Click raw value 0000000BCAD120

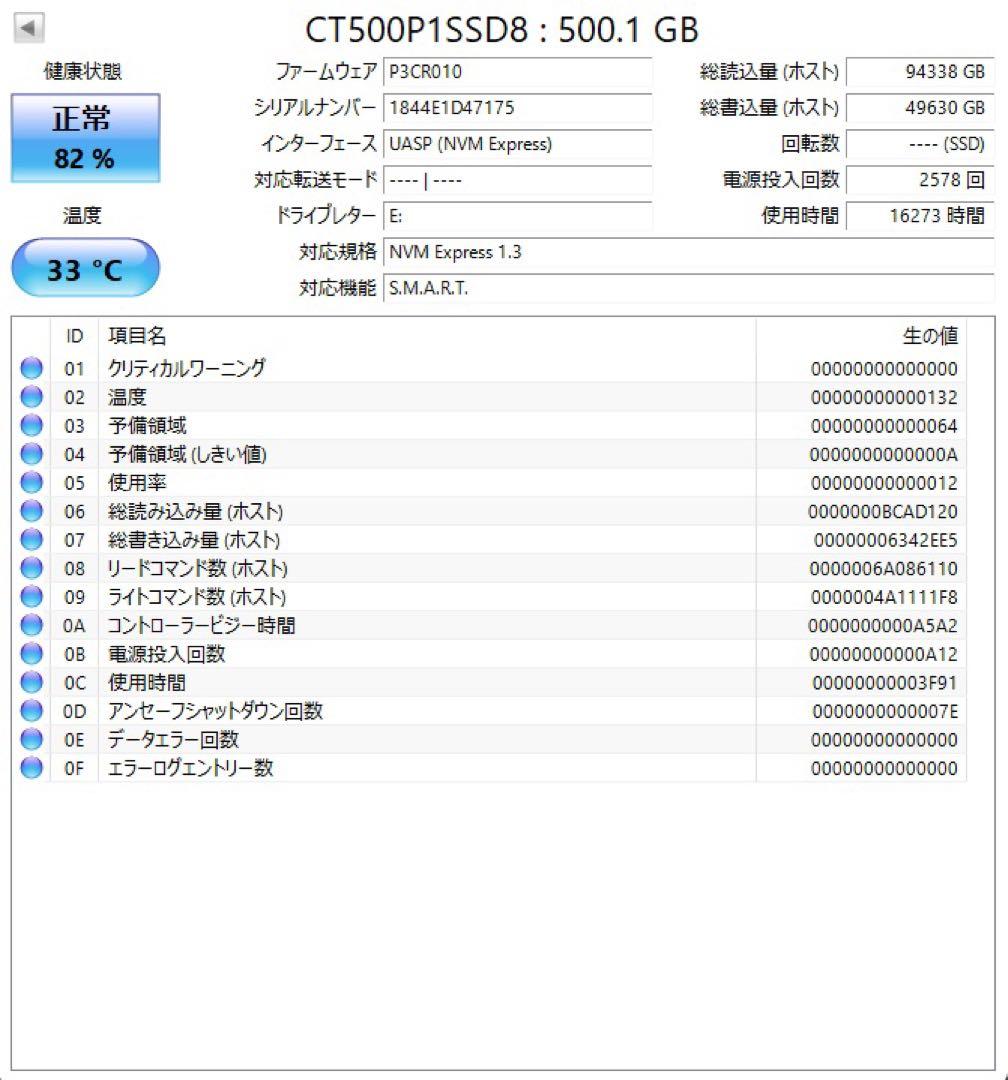click(x=883, y=512)
